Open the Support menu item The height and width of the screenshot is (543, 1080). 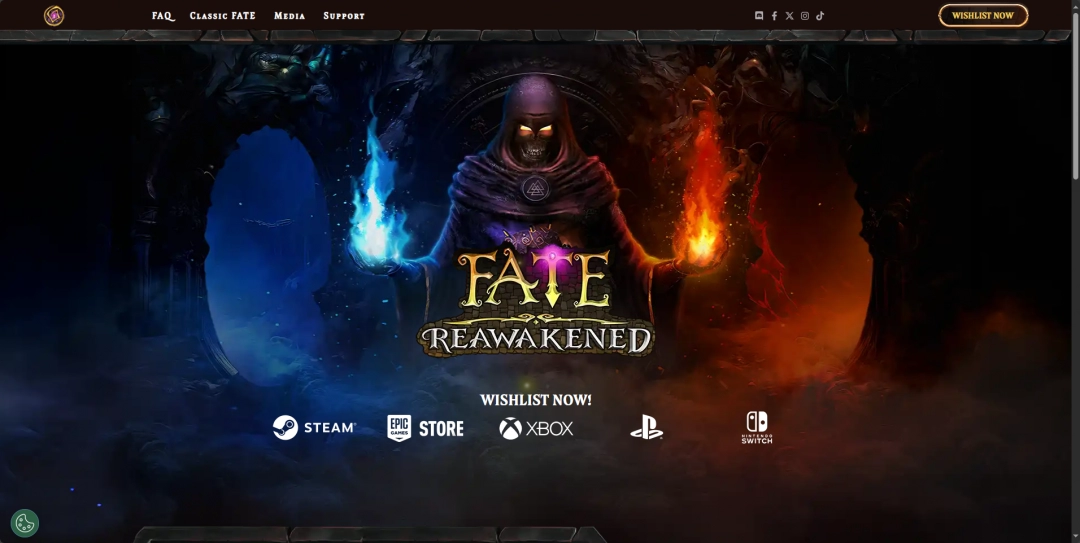coord(344,15)
